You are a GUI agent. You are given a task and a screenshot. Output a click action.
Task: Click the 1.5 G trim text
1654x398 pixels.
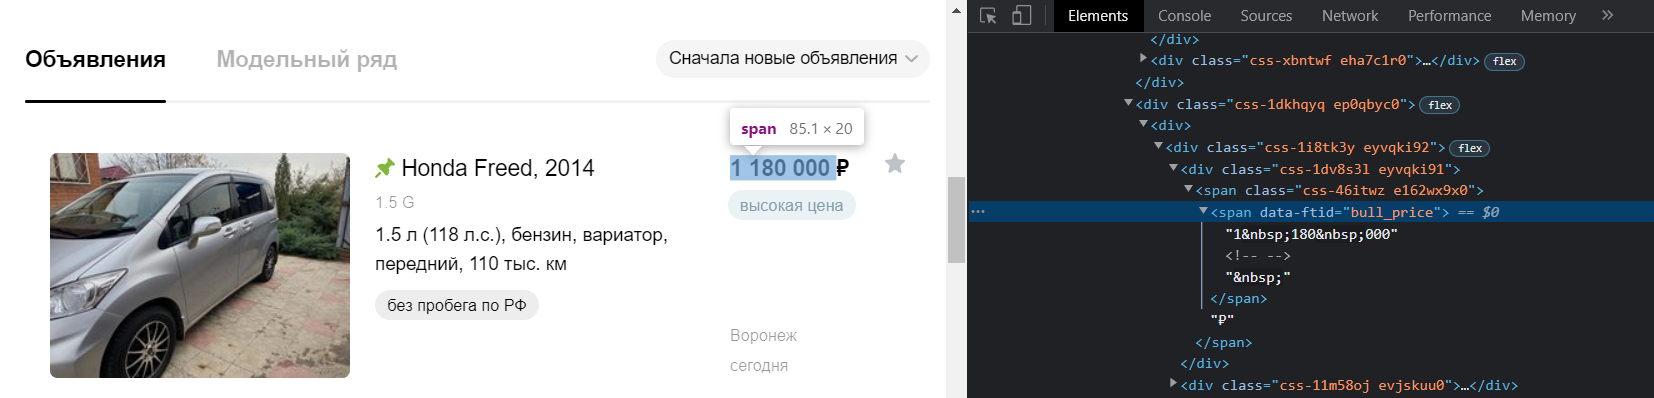(395, 202)
